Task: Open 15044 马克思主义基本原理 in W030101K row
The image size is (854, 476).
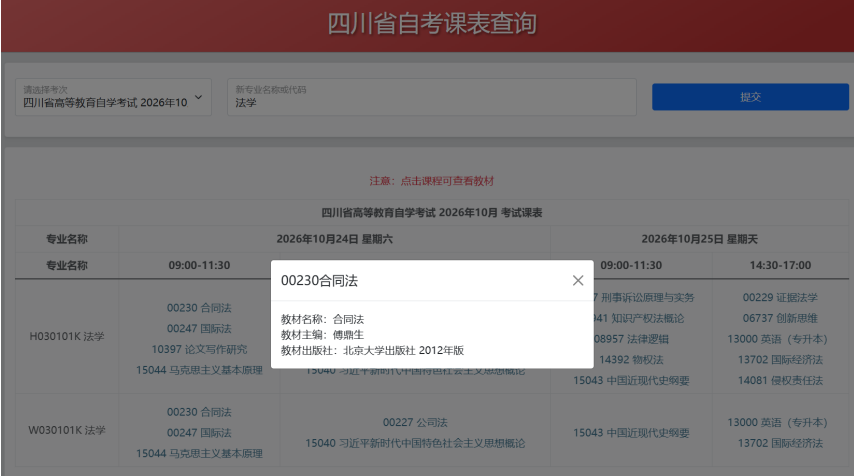Action: pyautogui.click(x=199, y=453)
